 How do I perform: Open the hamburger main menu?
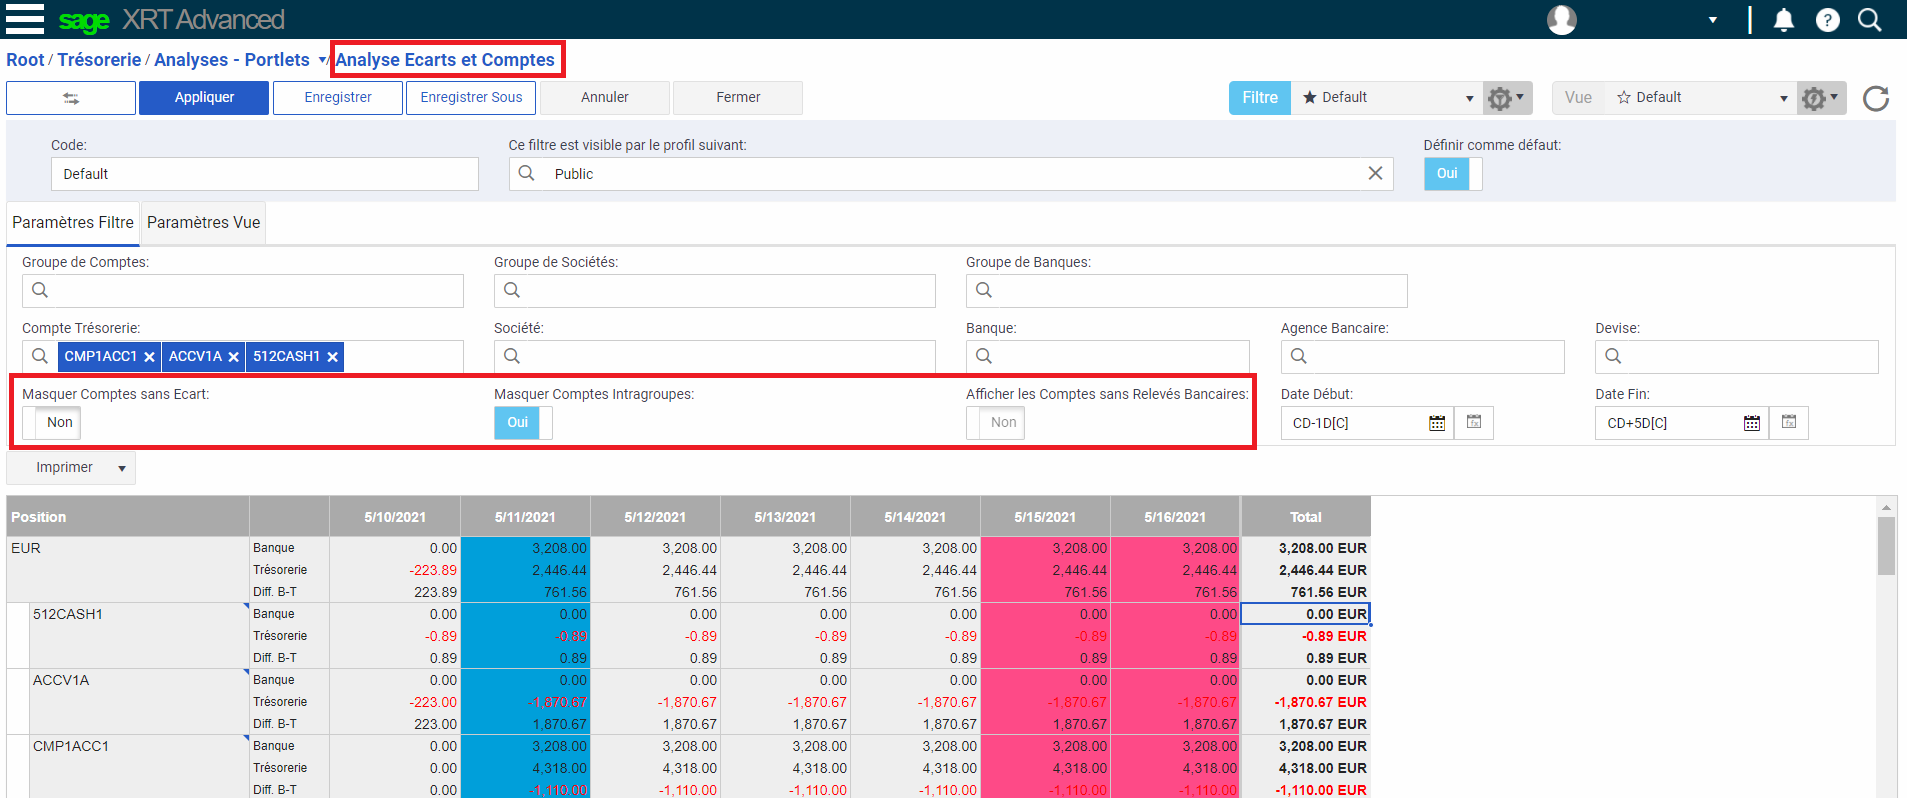pyautogui.click(x=25, y=19)
